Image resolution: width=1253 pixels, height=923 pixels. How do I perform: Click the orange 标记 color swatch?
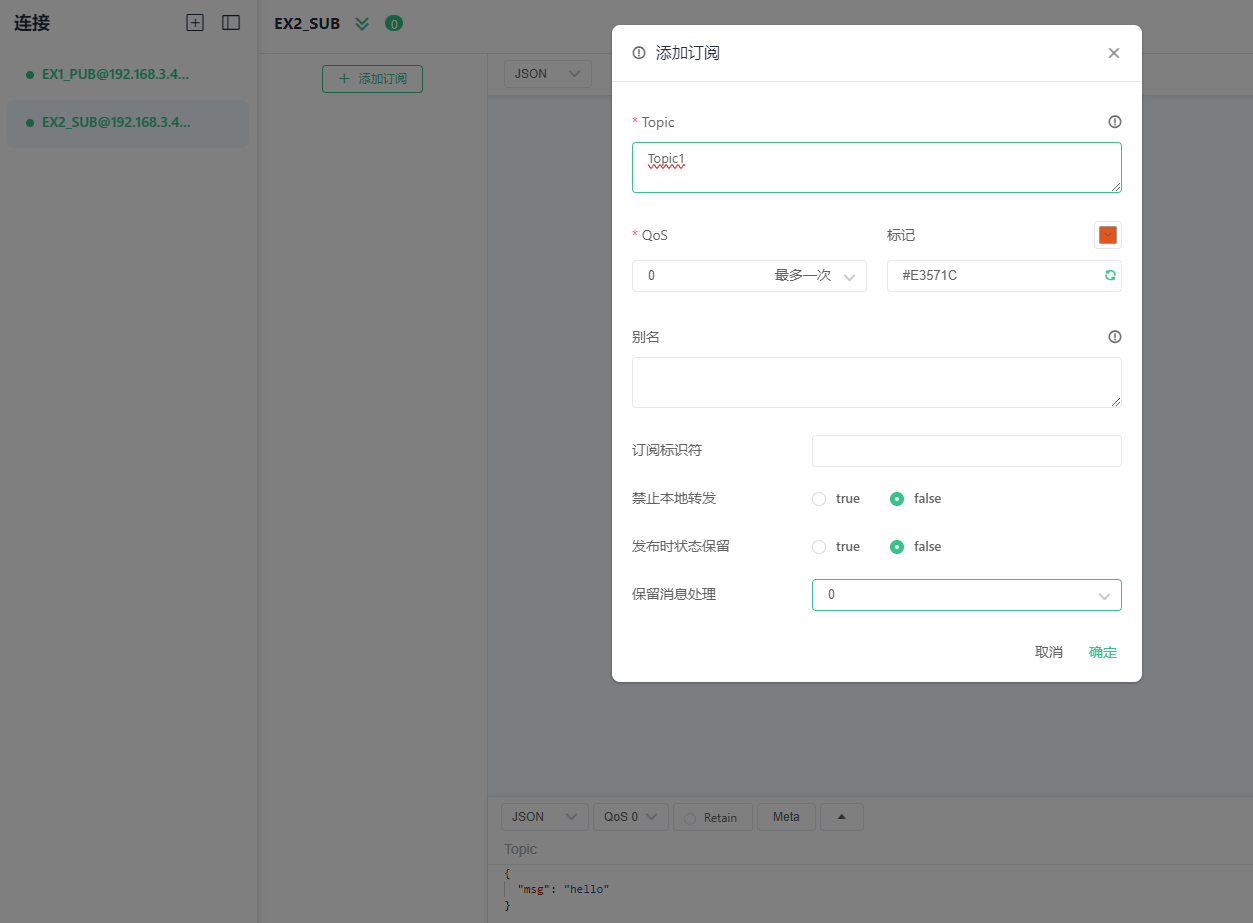coord(1107,234)
